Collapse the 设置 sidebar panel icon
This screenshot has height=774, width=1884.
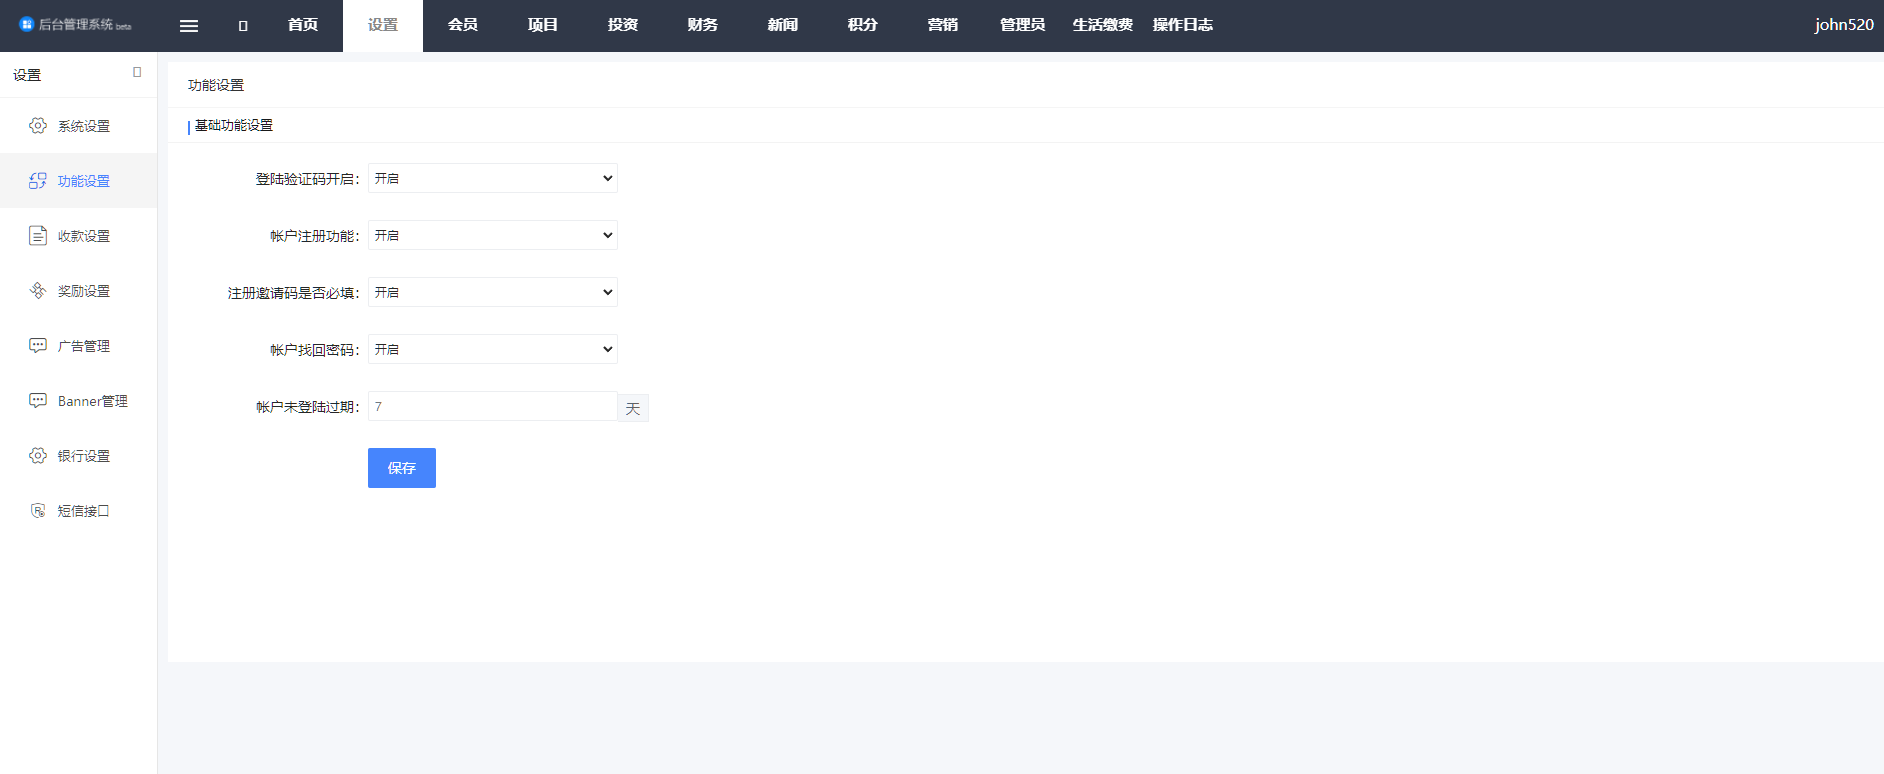[137, 72]
